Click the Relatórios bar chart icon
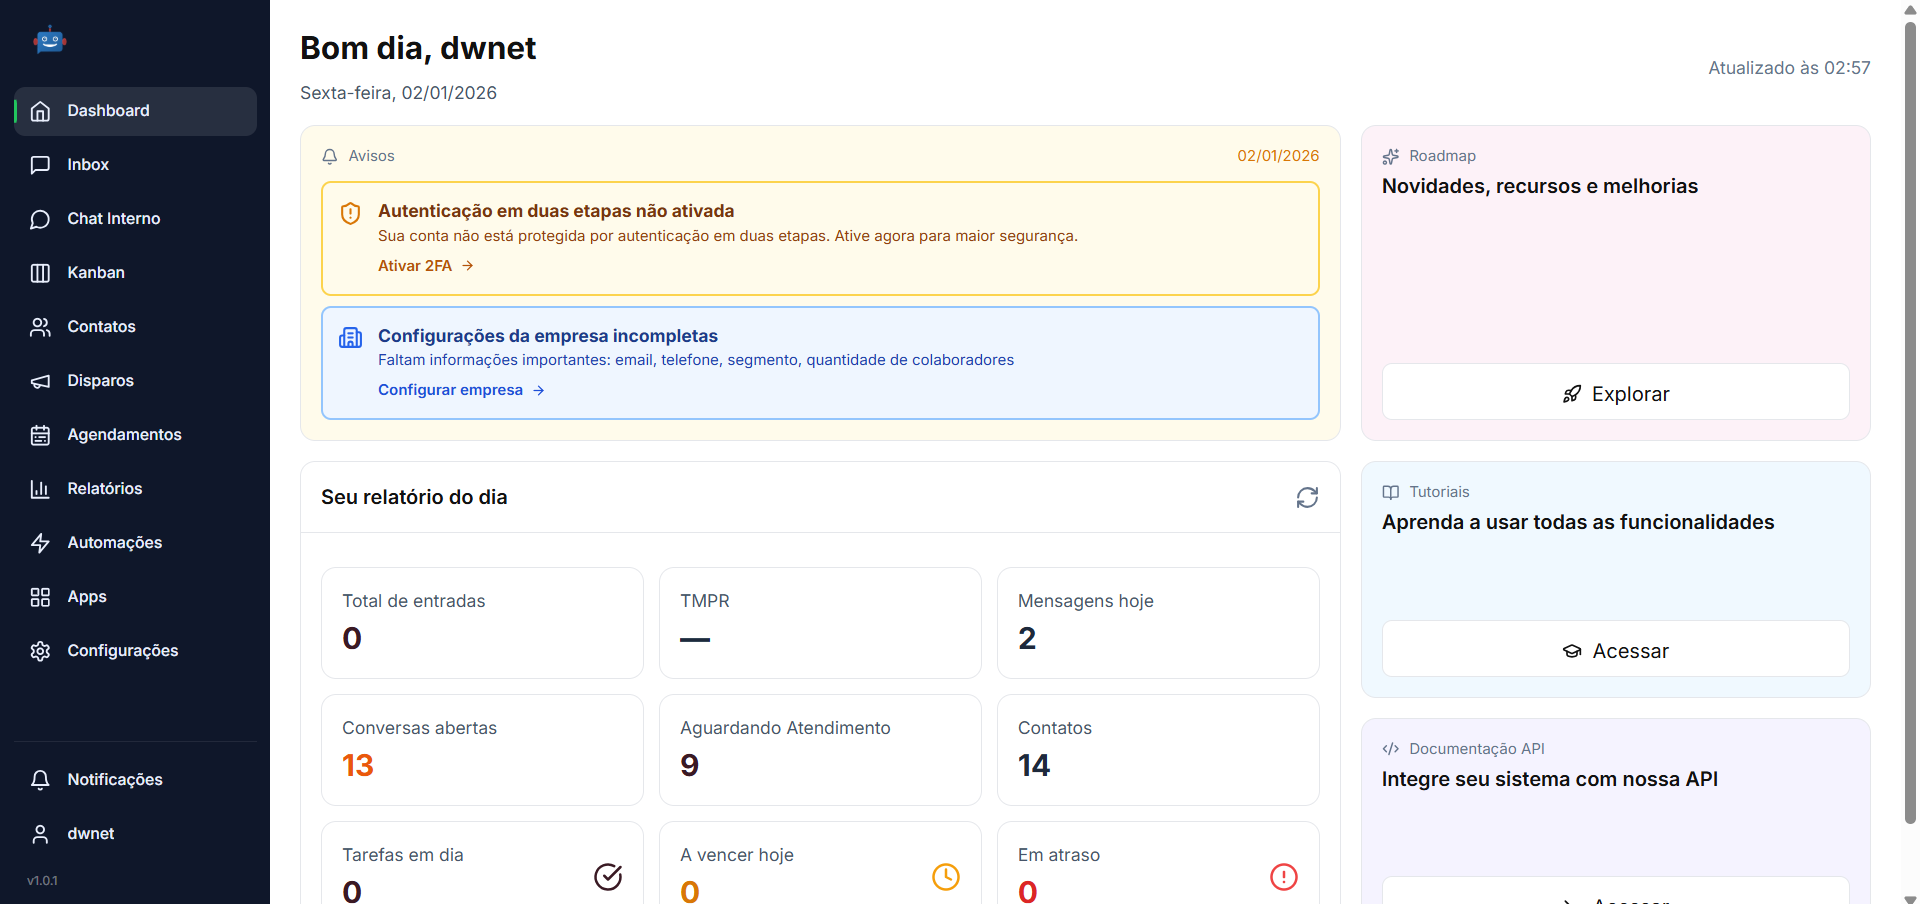Image resolution: width=1920 pixels, height=904 pixels. pos(40,489)
